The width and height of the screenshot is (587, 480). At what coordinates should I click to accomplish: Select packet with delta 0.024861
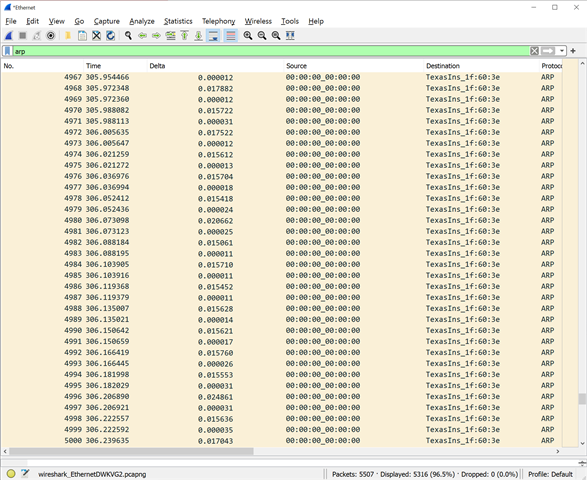[x=282, y=397]
